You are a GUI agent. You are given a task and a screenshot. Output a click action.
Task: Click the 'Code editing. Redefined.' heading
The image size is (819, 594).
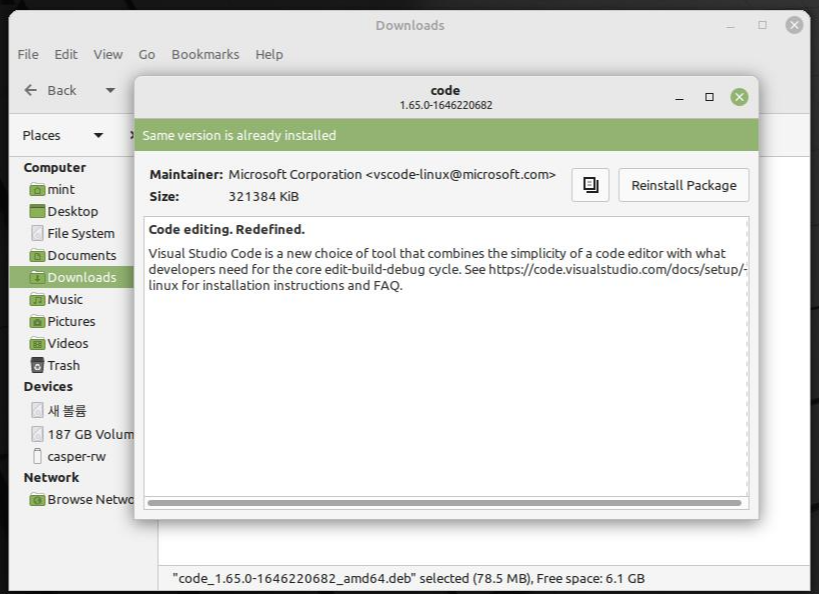click(x=226, y=230)
